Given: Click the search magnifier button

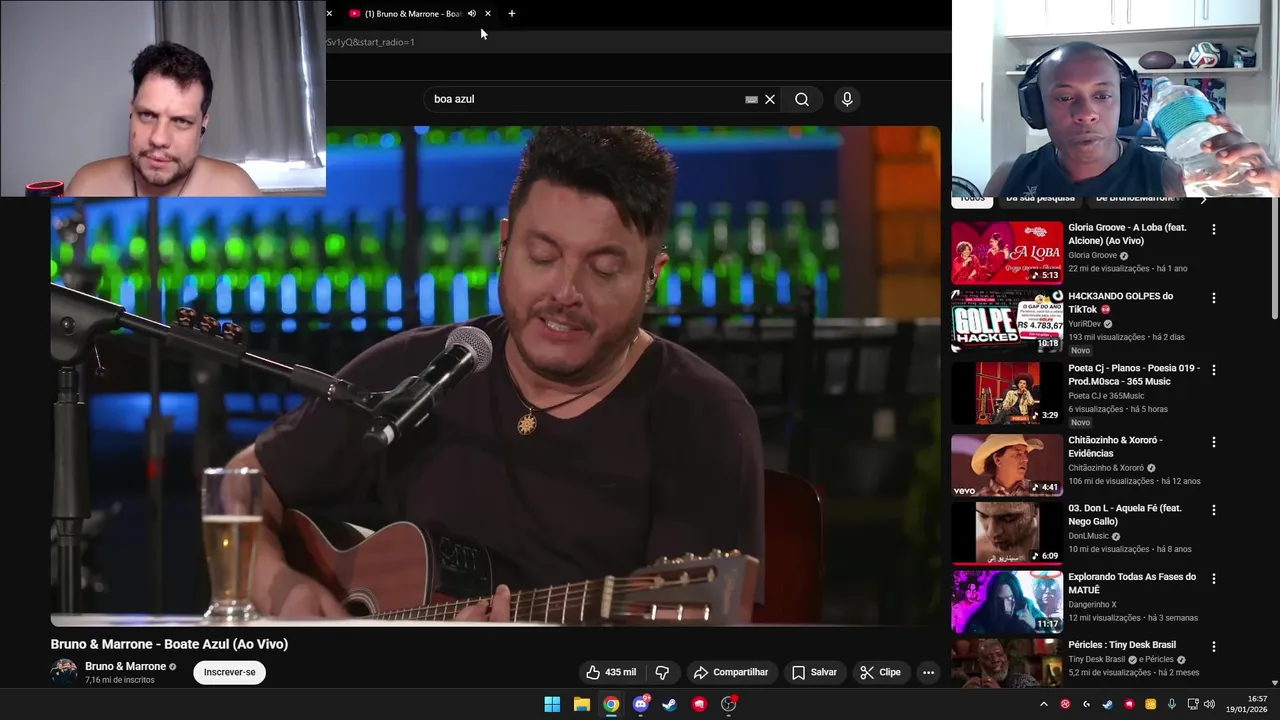Looking at the screenshot, I should click(802, 99).
